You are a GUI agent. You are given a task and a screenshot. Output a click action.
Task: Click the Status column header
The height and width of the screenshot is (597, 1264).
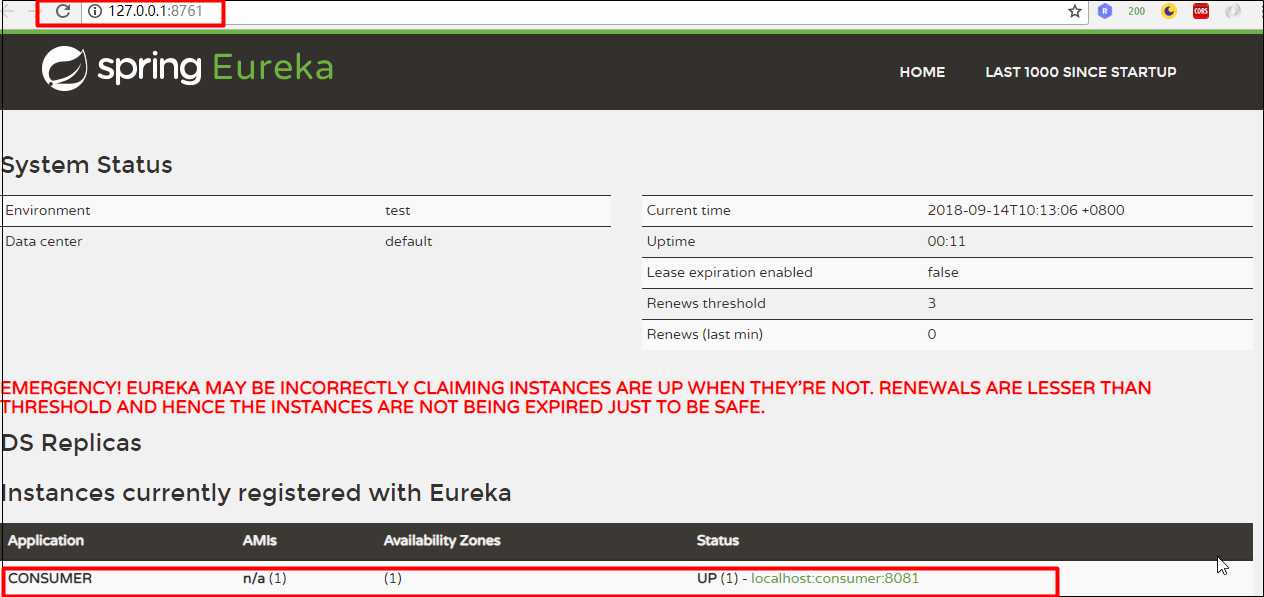718,540
